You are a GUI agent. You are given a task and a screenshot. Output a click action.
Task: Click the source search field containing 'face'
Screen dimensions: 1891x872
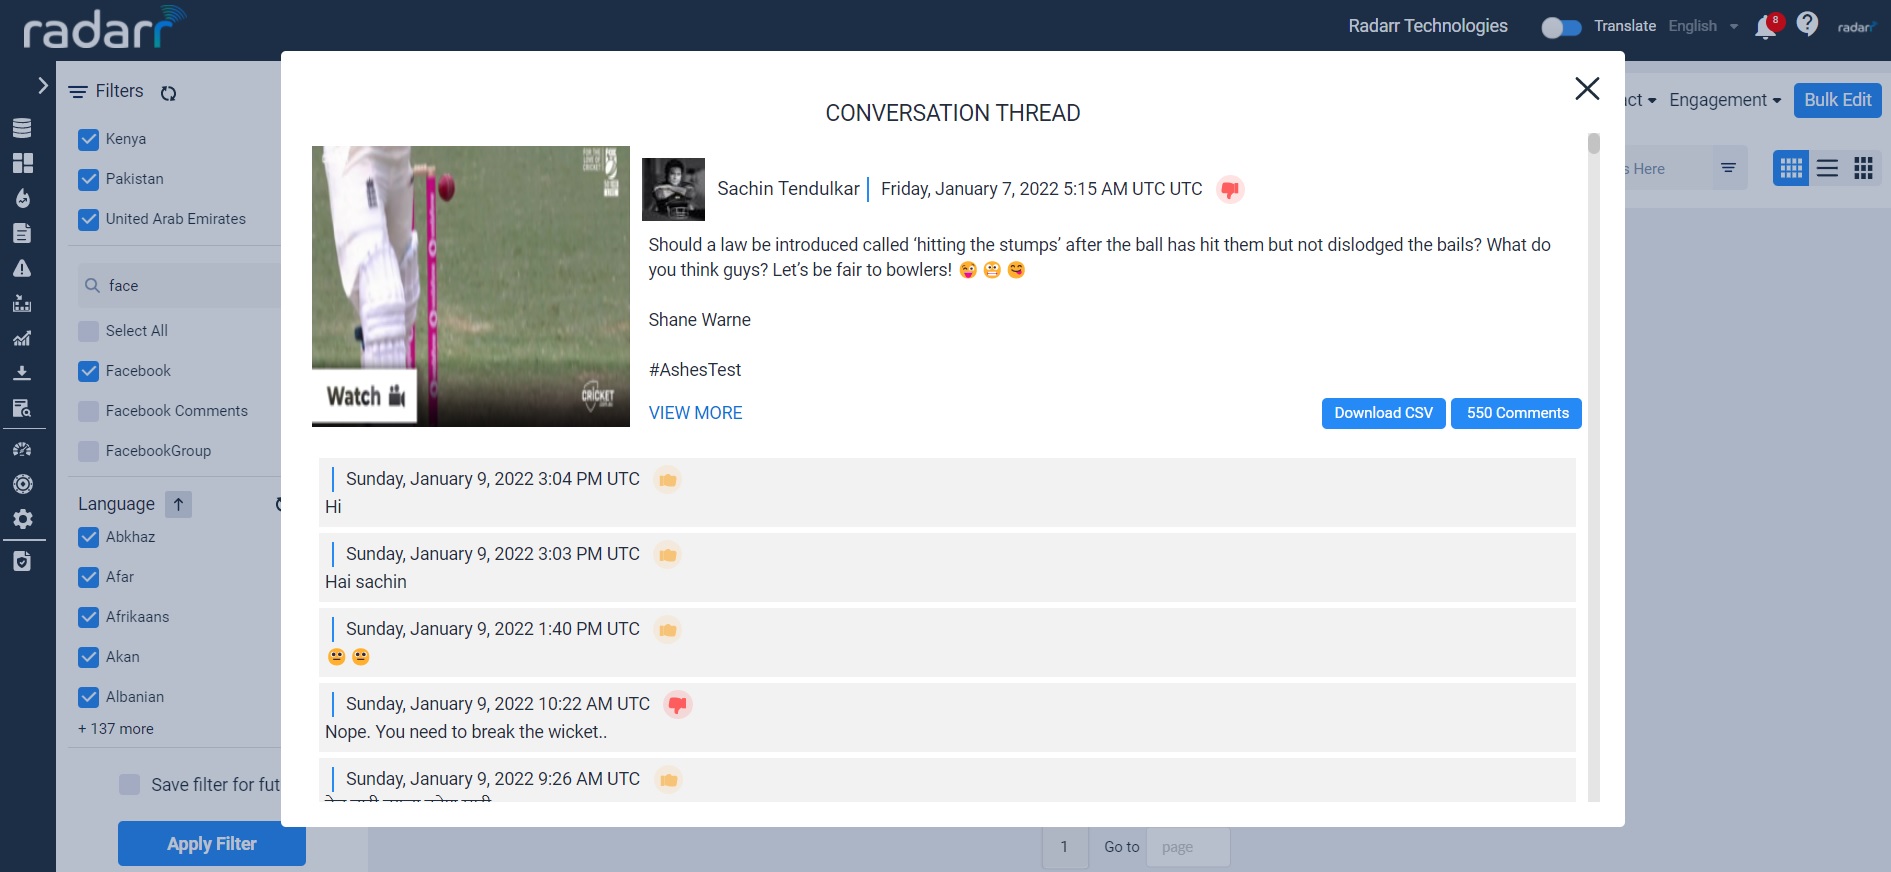click(180, 286)
